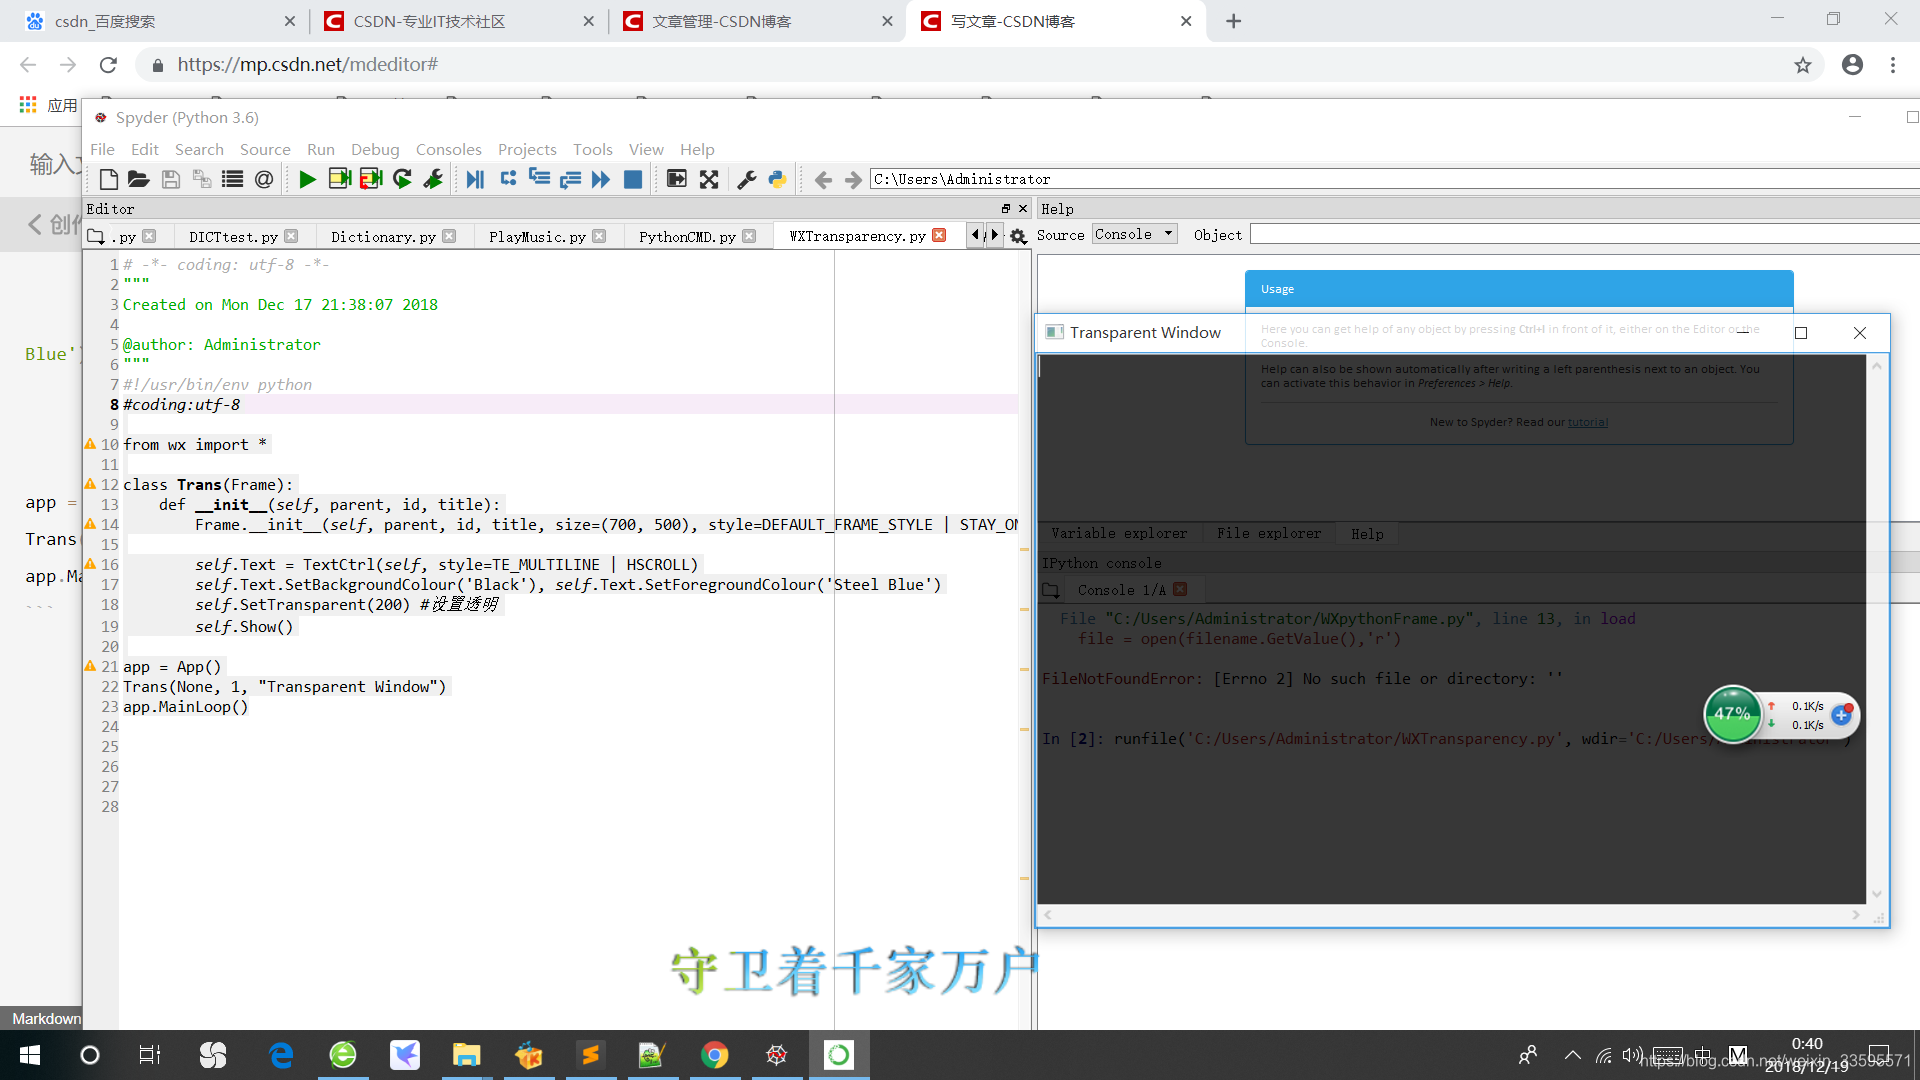Open the Consoles menu
1920x1080 pixels.
448,149
